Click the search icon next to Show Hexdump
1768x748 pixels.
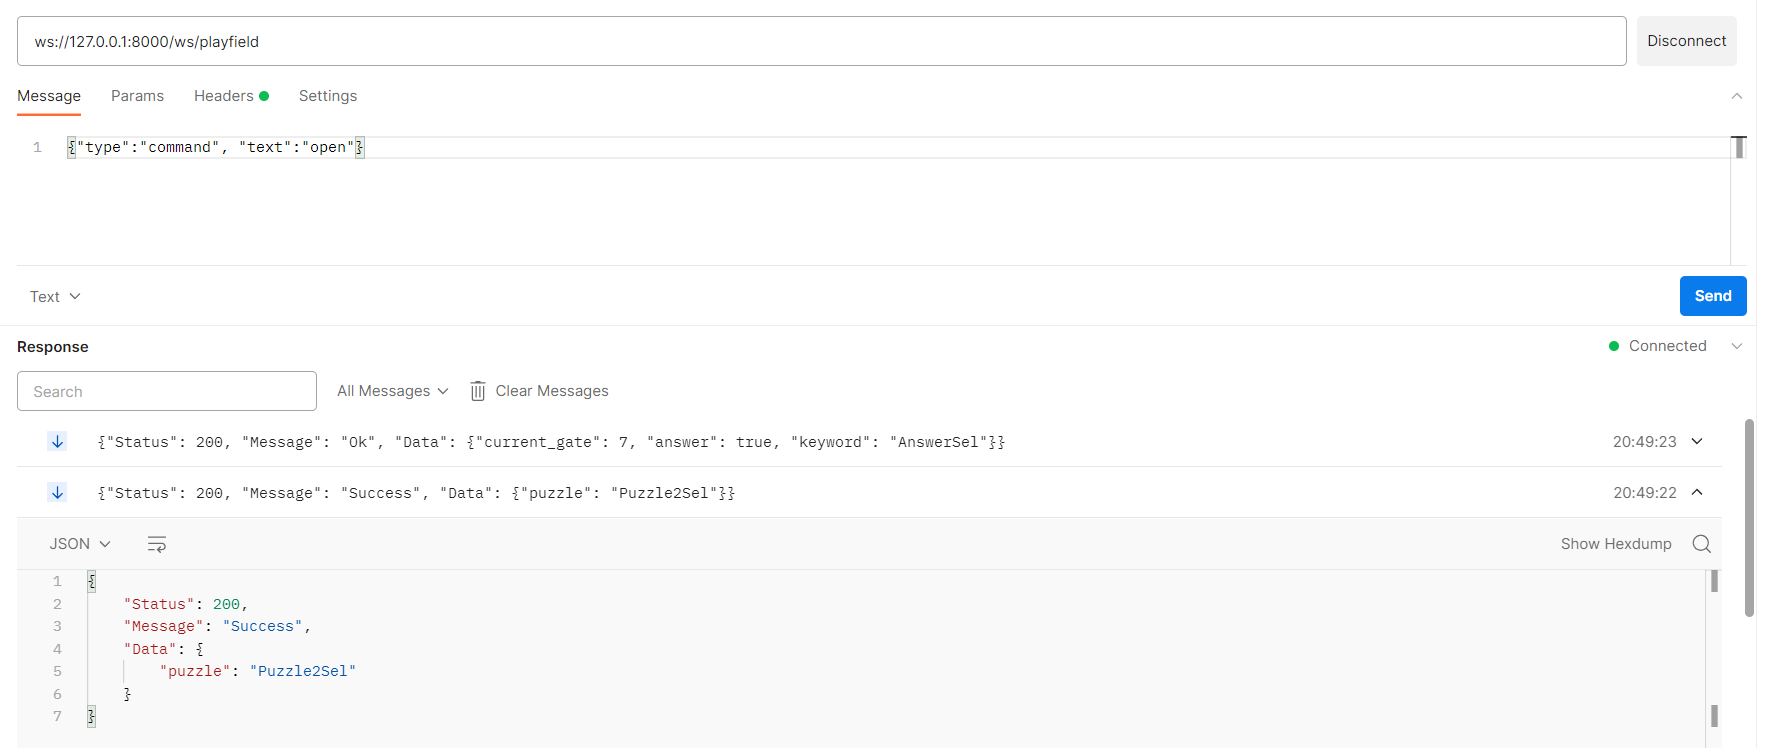[1701, 544]
